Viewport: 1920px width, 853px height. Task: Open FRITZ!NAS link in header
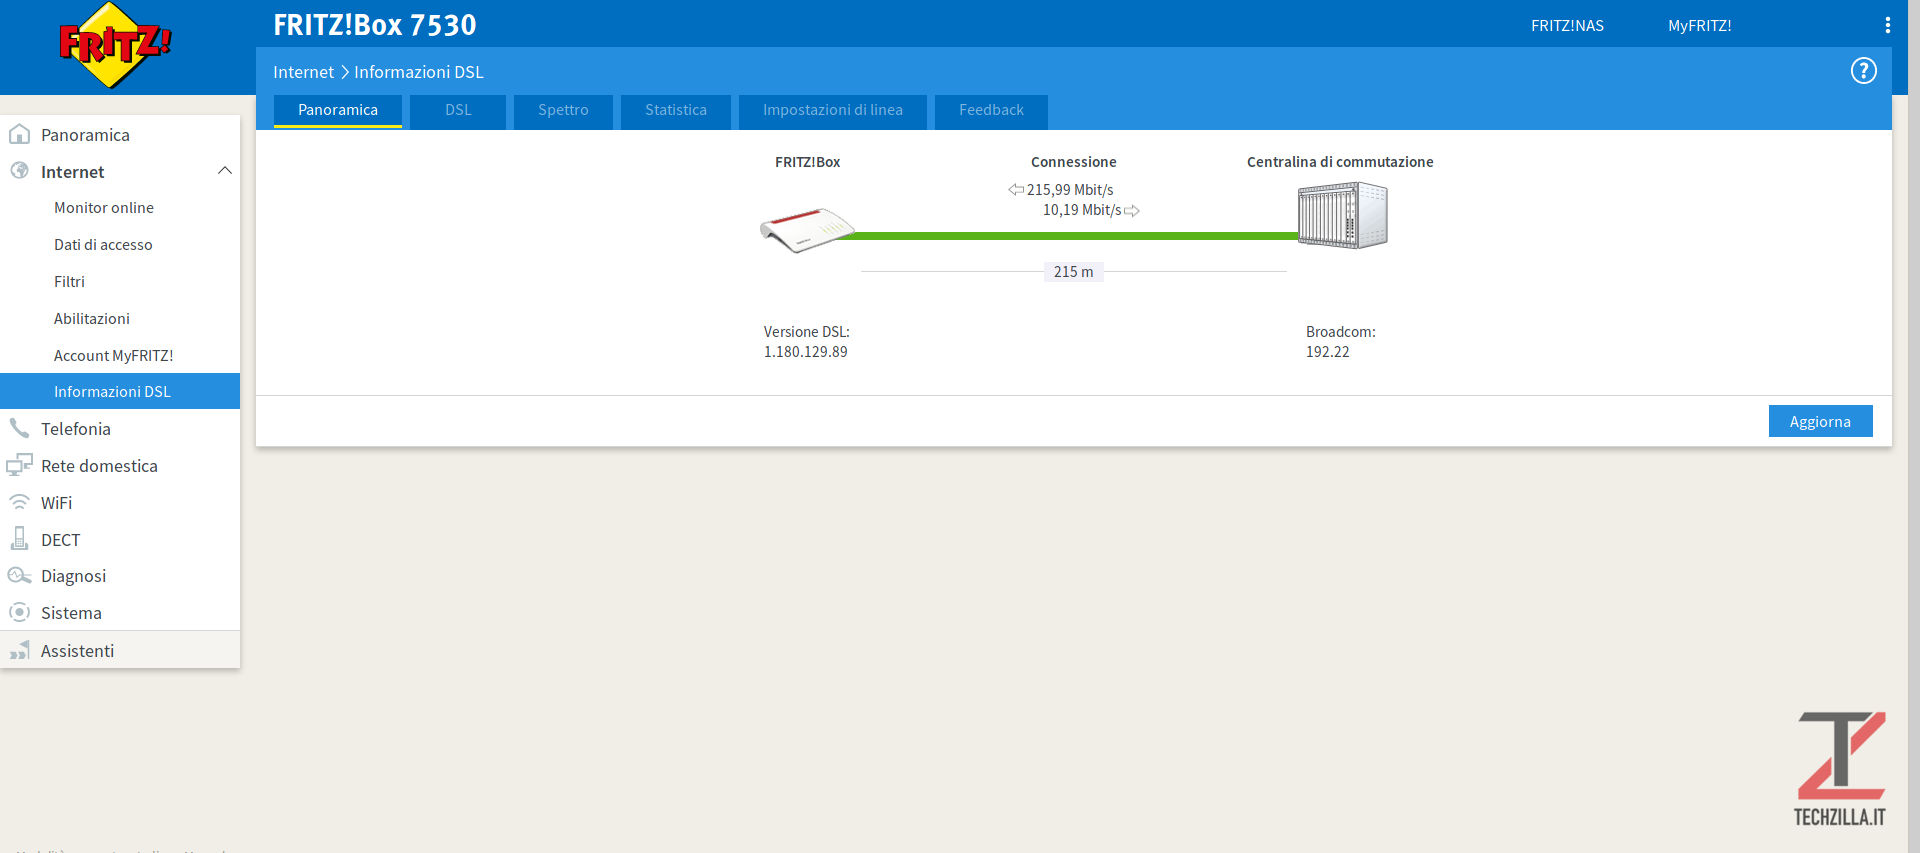coord(1567,25)
